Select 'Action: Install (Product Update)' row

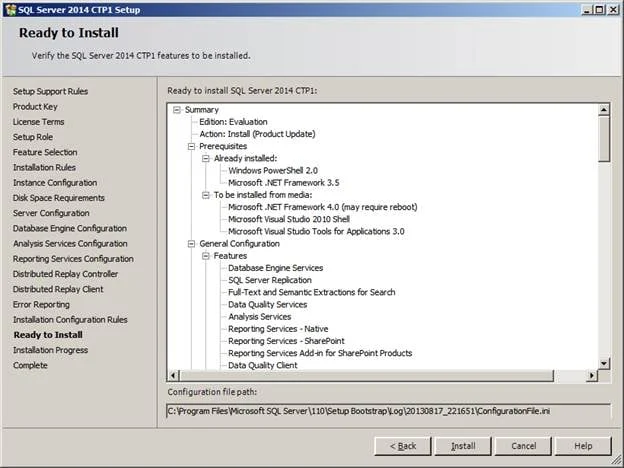tap(257, 134)
